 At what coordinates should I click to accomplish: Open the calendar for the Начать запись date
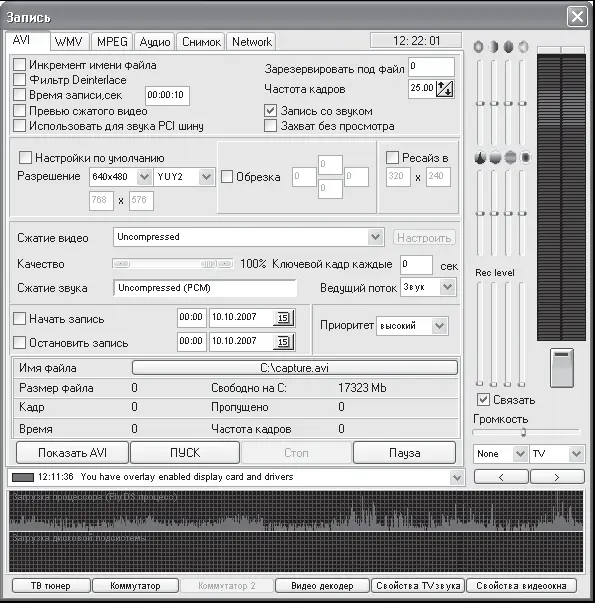click(284, 318)
